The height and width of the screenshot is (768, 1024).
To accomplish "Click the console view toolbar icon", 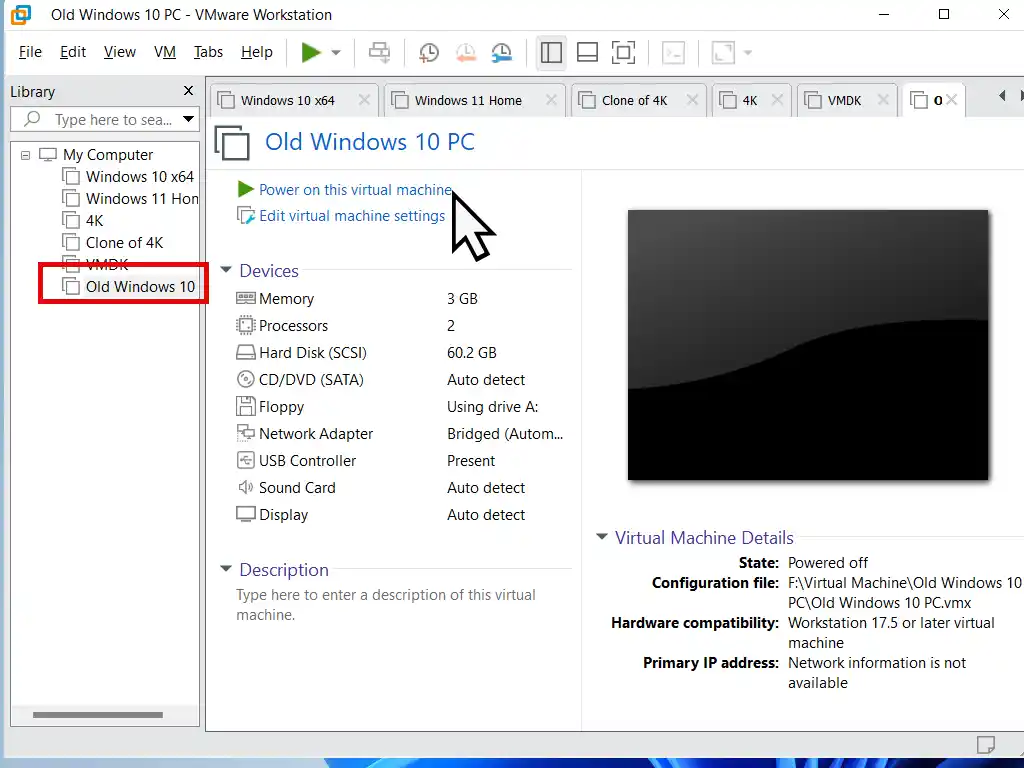I will click(x=673, y=52).
